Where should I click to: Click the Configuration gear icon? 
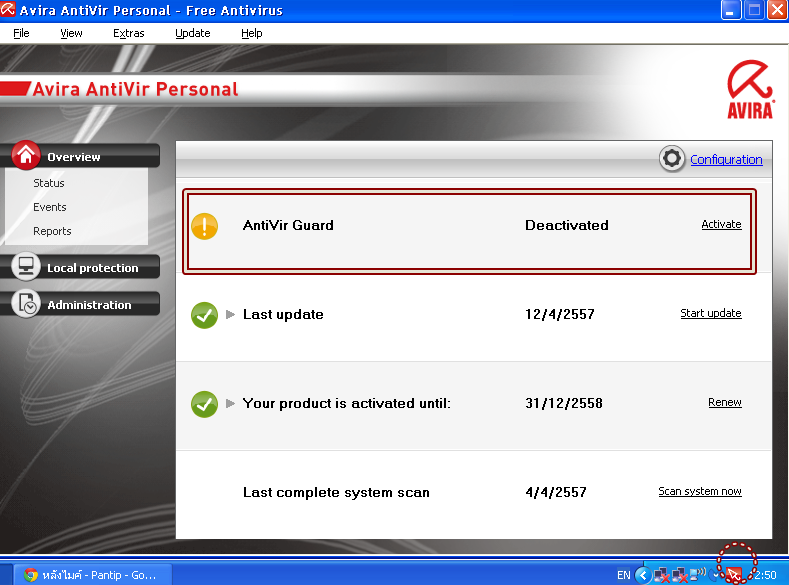click(672, 158)
